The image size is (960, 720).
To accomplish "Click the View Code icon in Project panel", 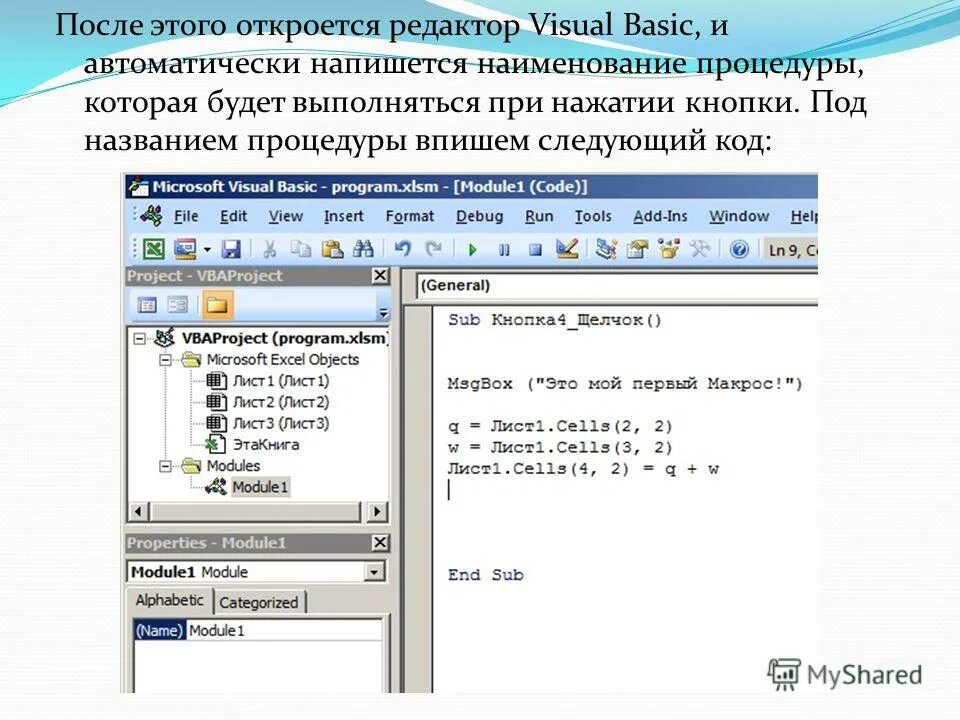I will pos(147,305).
